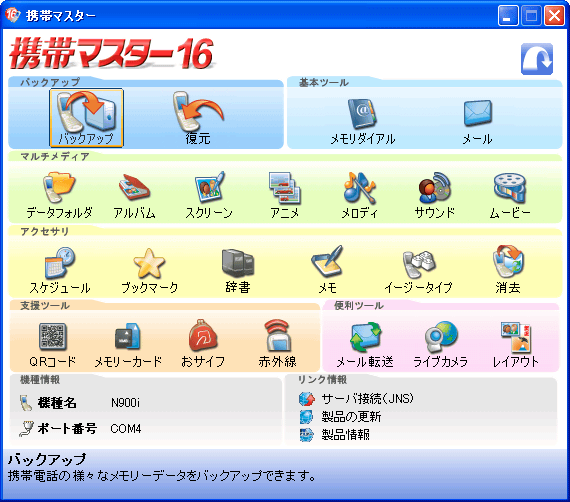570x502 pixels.
Task: Open the スケジュール calendar tool
Action: pos(60,271)
